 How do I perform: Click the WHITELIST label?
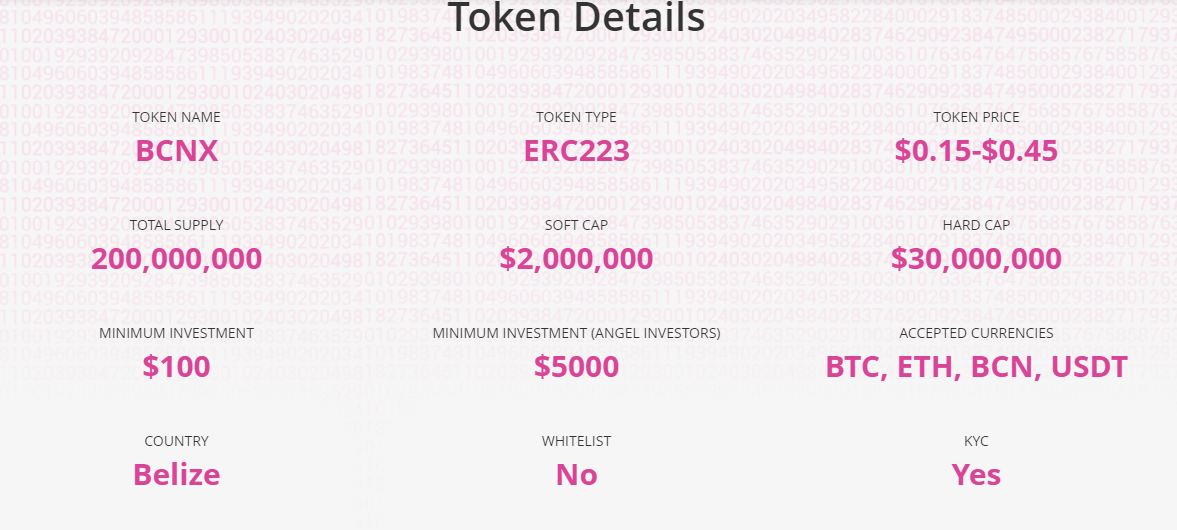tap(576, 441)
